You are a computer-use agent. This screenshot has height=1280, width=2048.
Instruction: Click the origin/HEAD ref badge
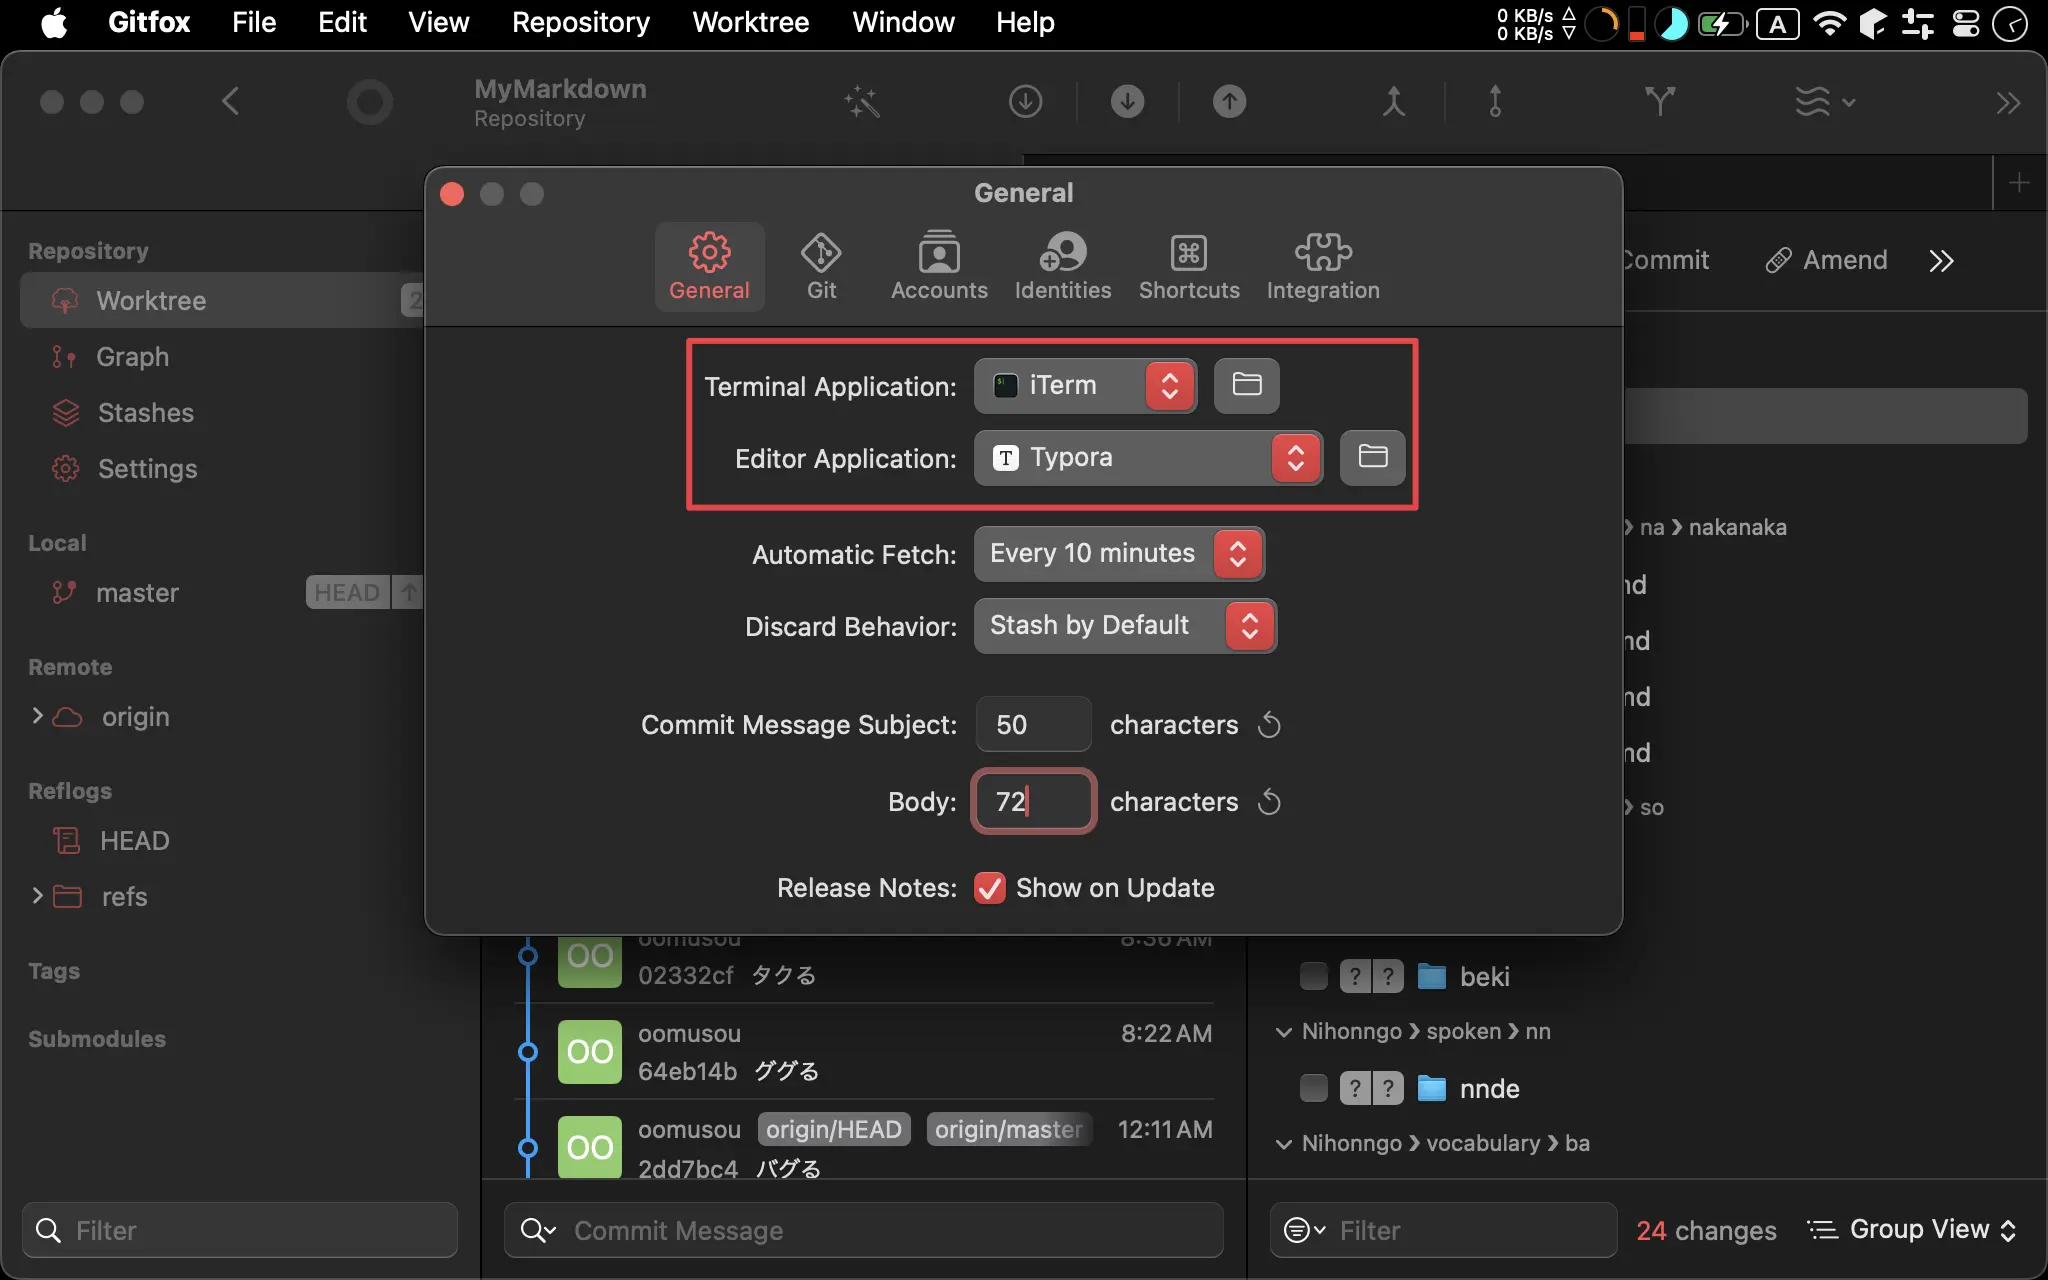pyautogui.click(x=834, y=1129)
